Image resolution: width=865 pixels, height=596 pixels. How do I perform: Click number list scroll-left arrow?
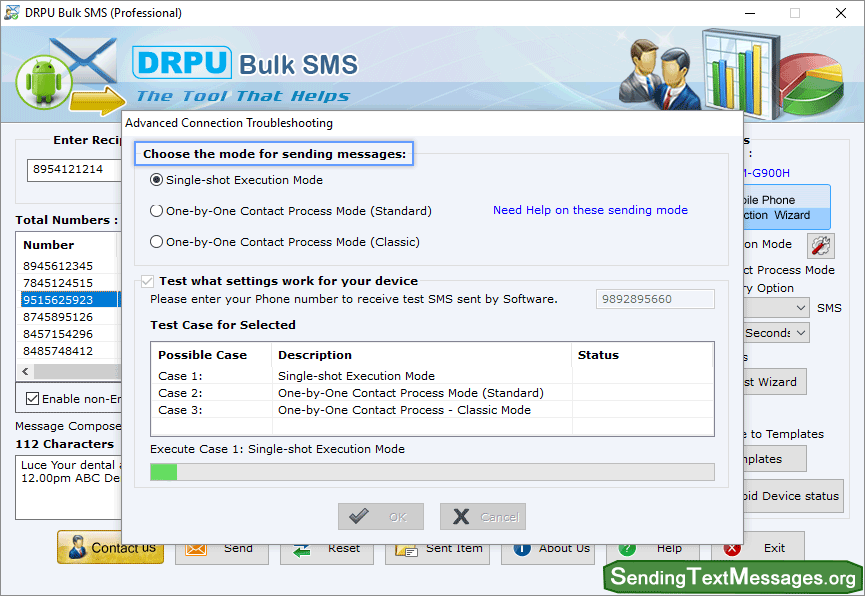point(25,371)
